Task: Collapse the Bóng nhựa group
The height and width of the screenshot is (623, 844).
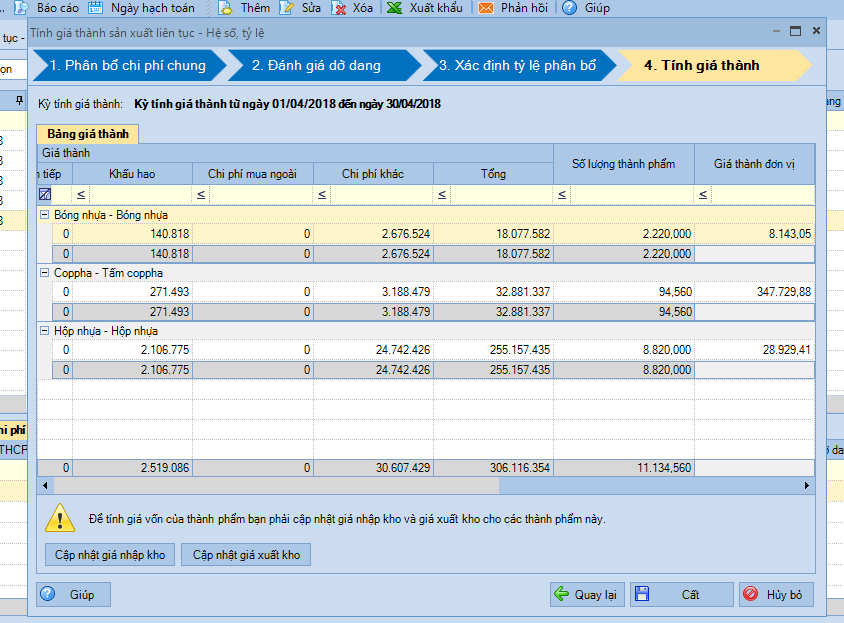Action: click(x=45, y=215)
